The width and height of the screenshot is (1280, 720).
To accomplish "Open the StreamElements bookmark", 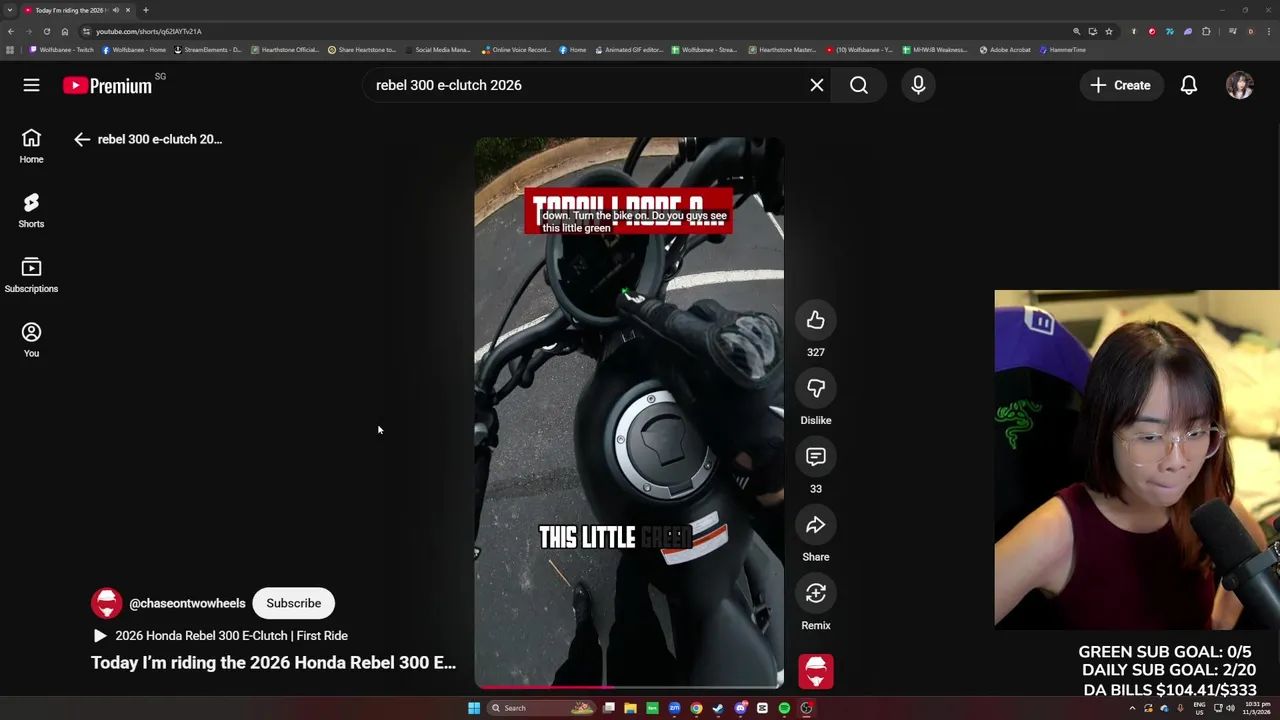I will (208, 50).
